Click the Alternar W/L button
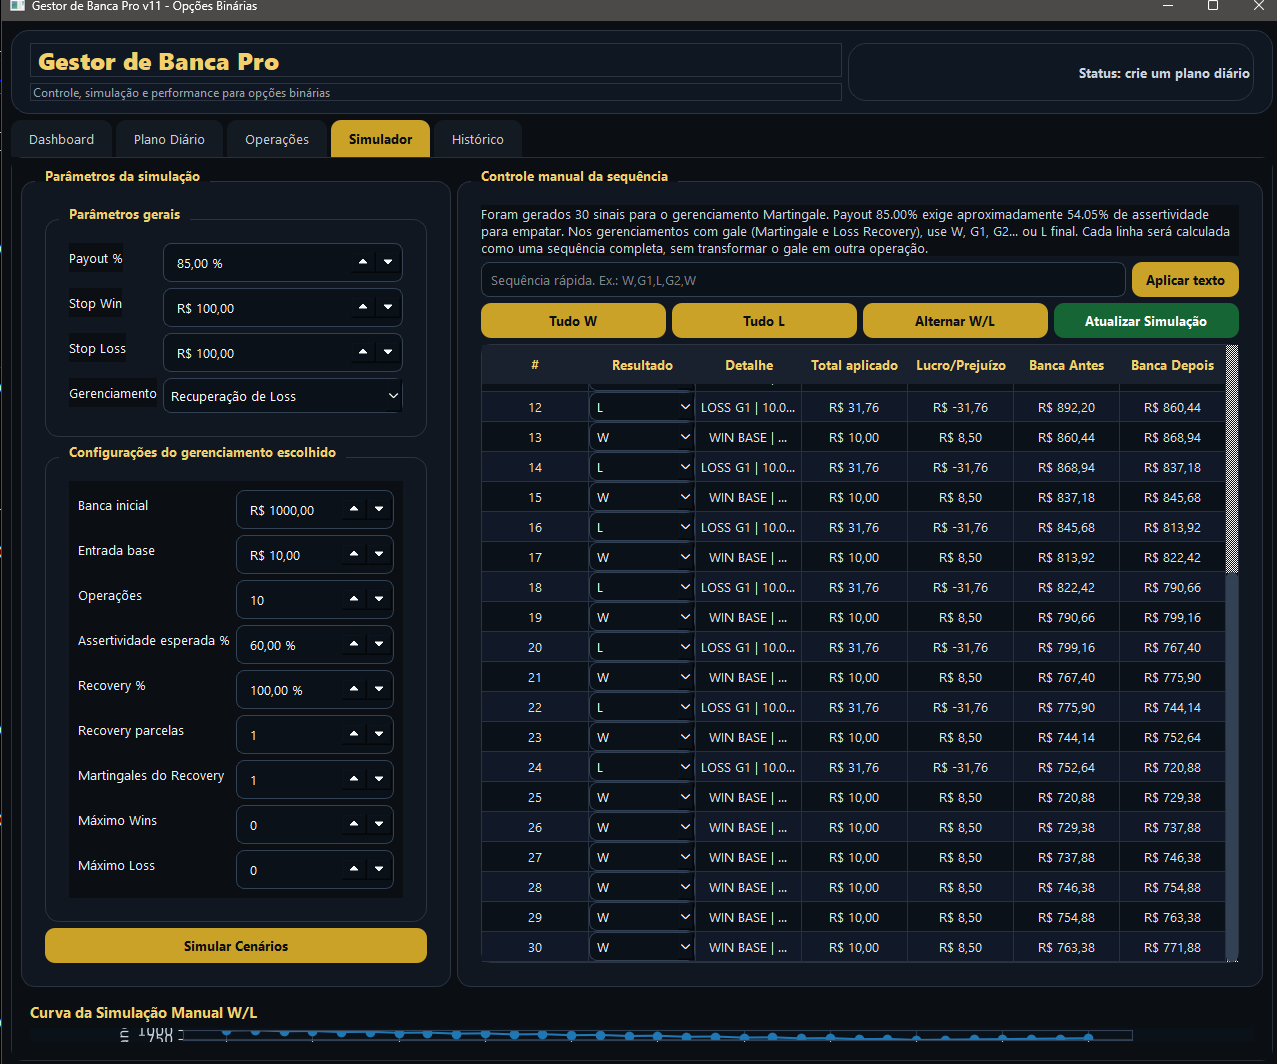The image size is (1277, 1064). point(955,321)
